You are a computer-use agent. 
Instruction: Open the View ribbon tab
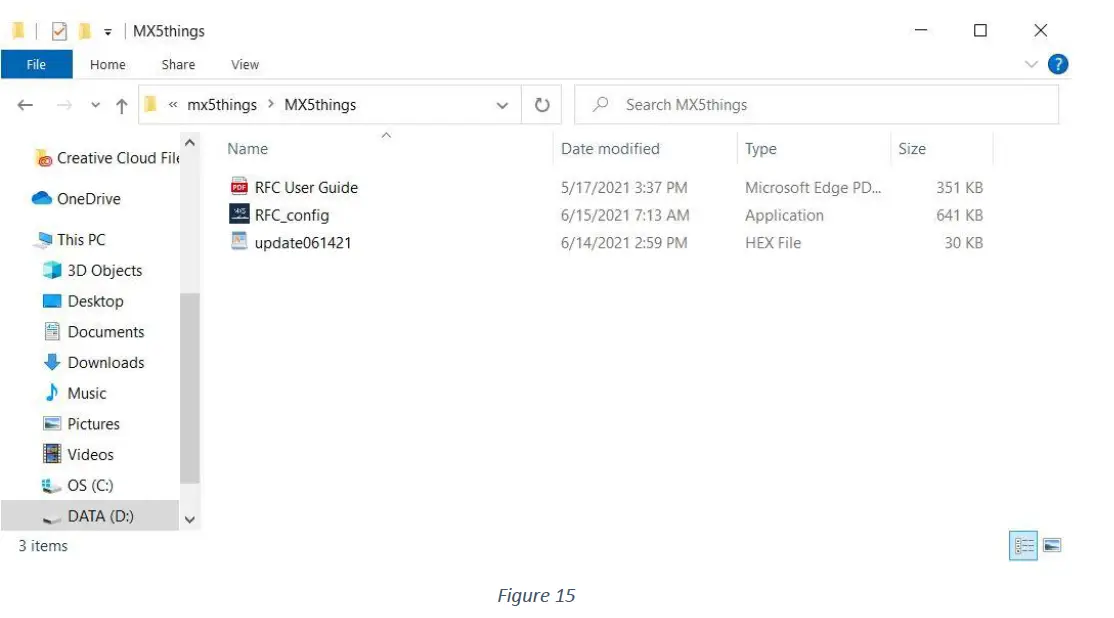pos(245,65)
